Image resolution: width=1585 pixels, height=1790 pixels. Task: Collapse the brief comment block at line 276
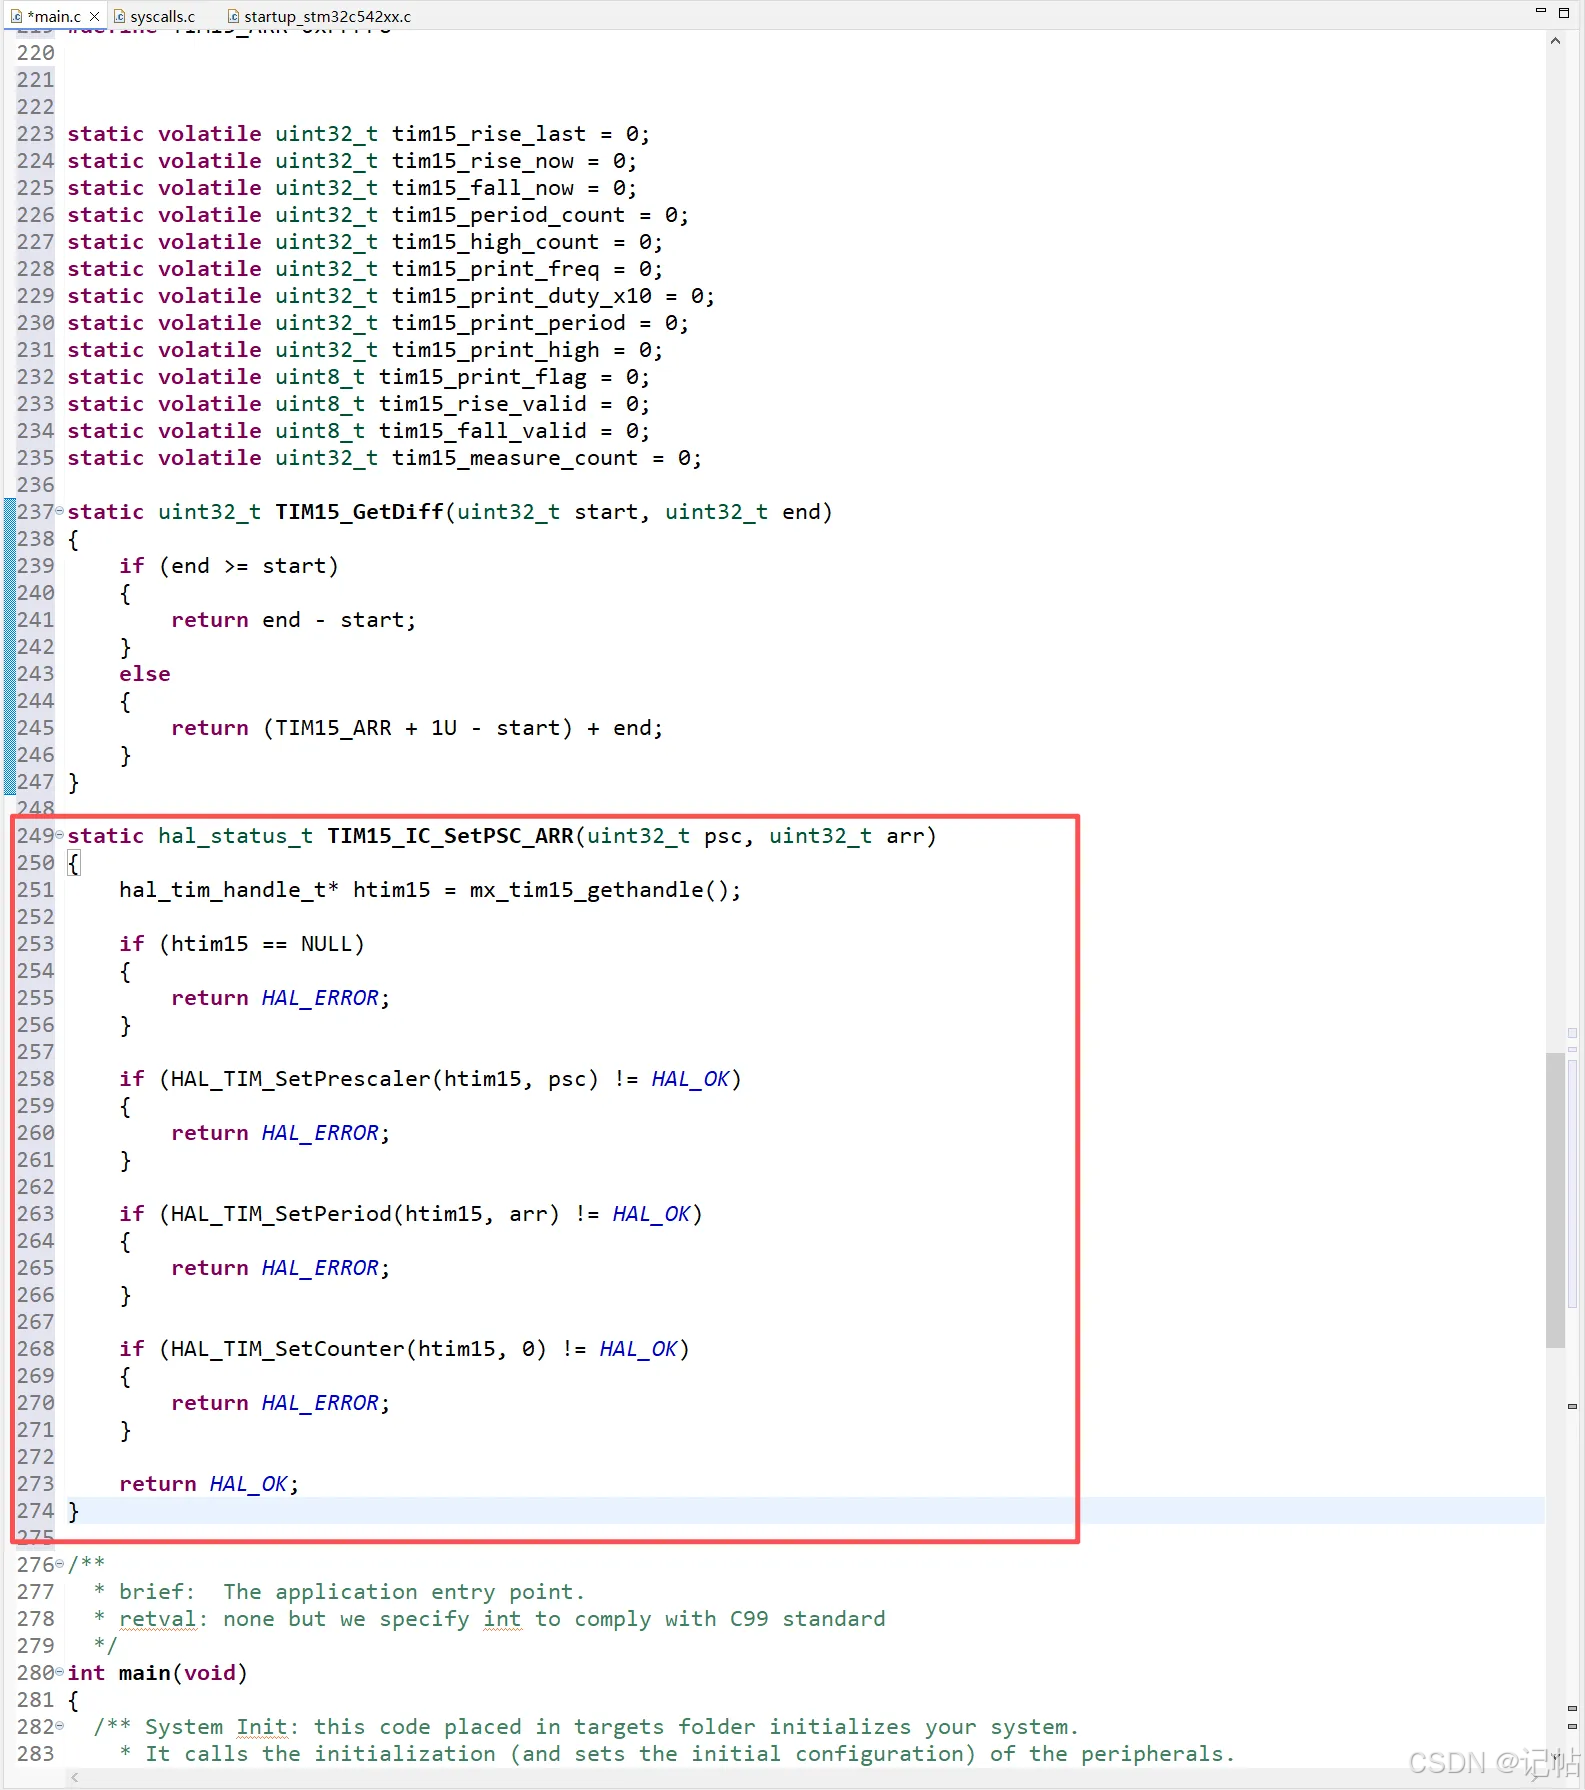click(59, 1564)
